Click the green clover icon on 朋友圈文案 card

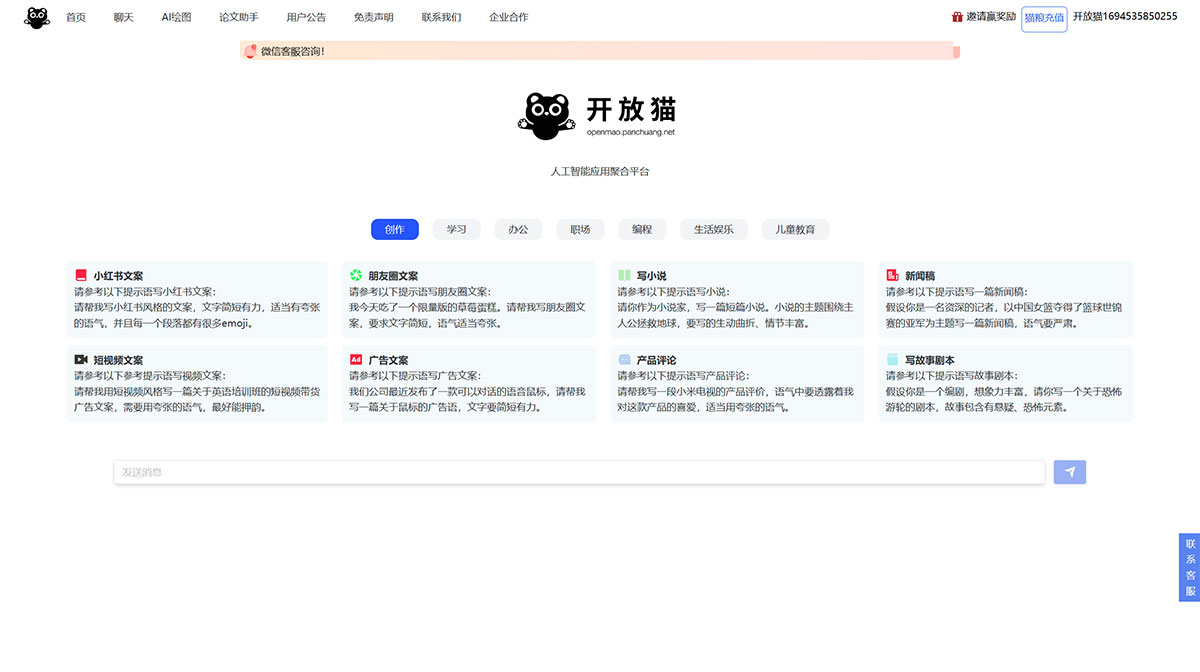(x=355, y=275)
